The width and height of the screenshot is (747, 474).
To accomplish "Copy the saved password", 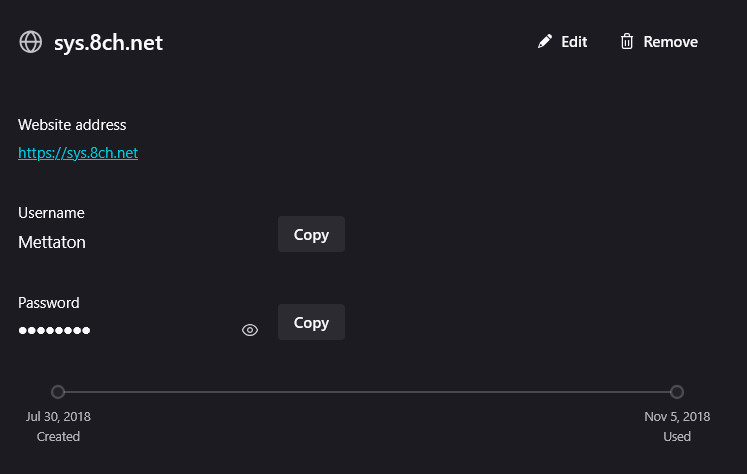I will [311, 322].
